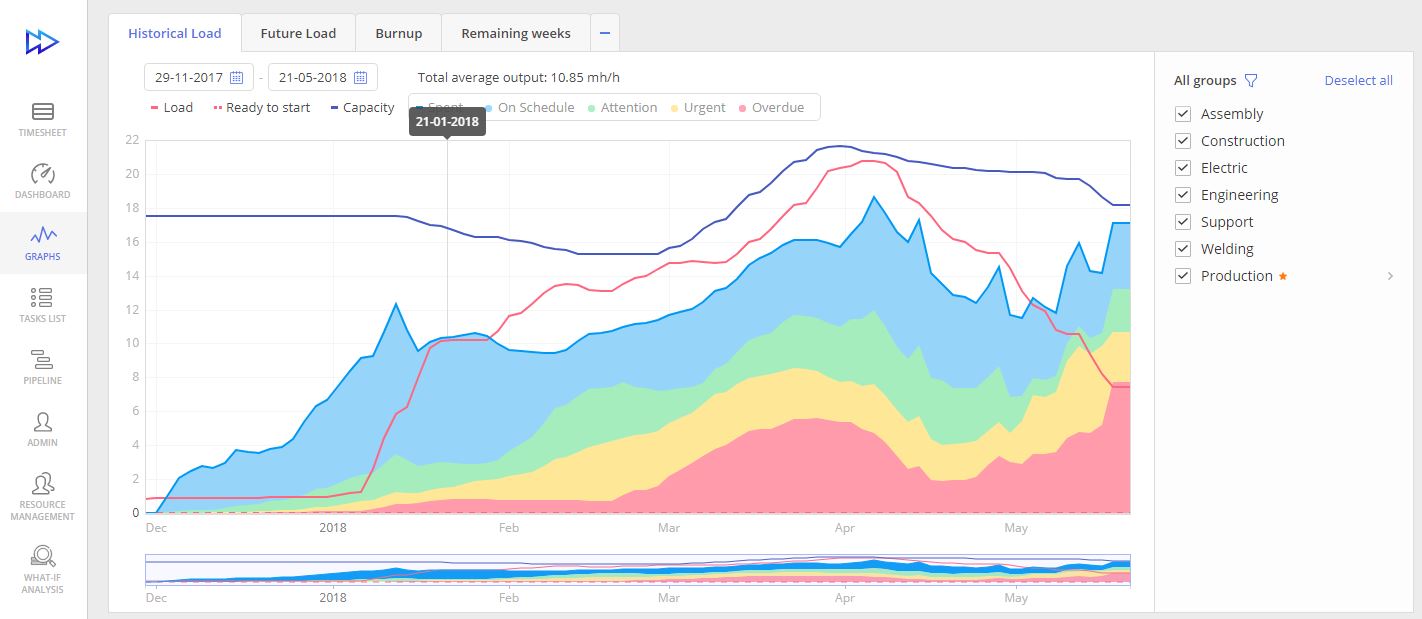Viewport: 1422px width, 619px height.
Task: Open the Pipeline view
Action: 42,367
